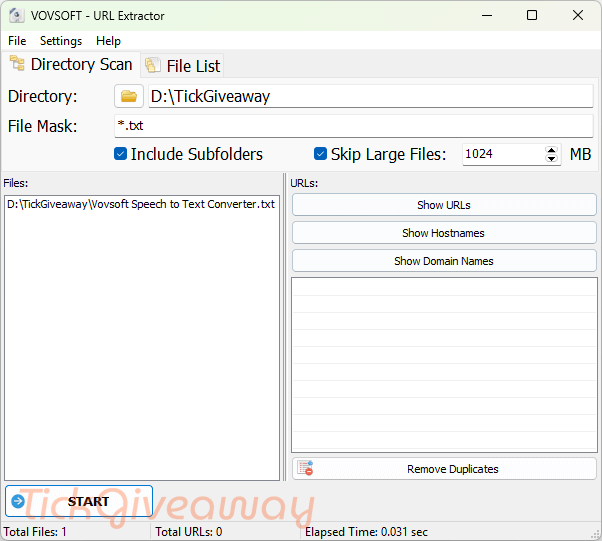Open the Settings menu
Image resolution: width=602 pixels, height=541 pixels.
click(x=61, y=41)
